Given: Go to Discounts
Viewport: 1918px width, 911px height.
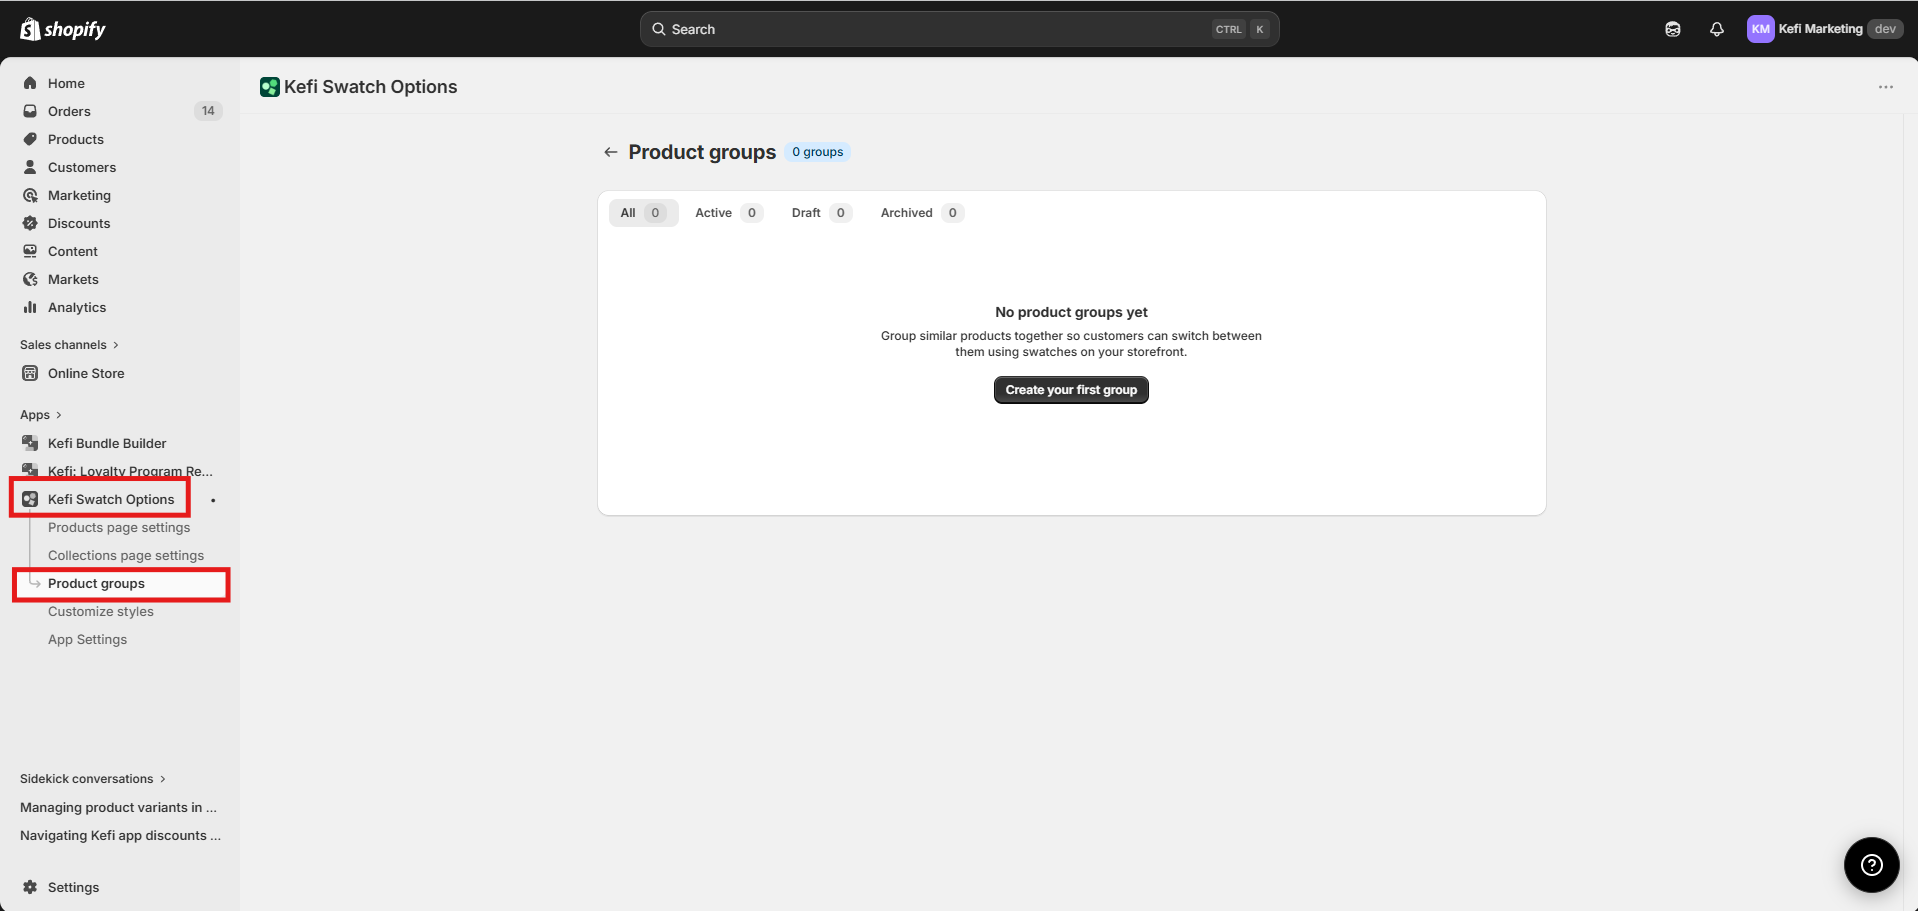Looking at the screenshot, I should [x=79, y=223].
